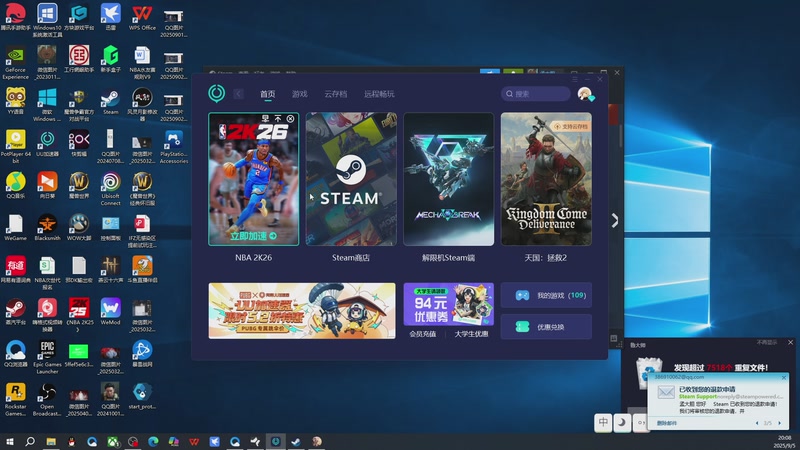The width and height of the screenshot is (800, 450).
Task: Open the Steam taskbar button
Action: point(296,441)
